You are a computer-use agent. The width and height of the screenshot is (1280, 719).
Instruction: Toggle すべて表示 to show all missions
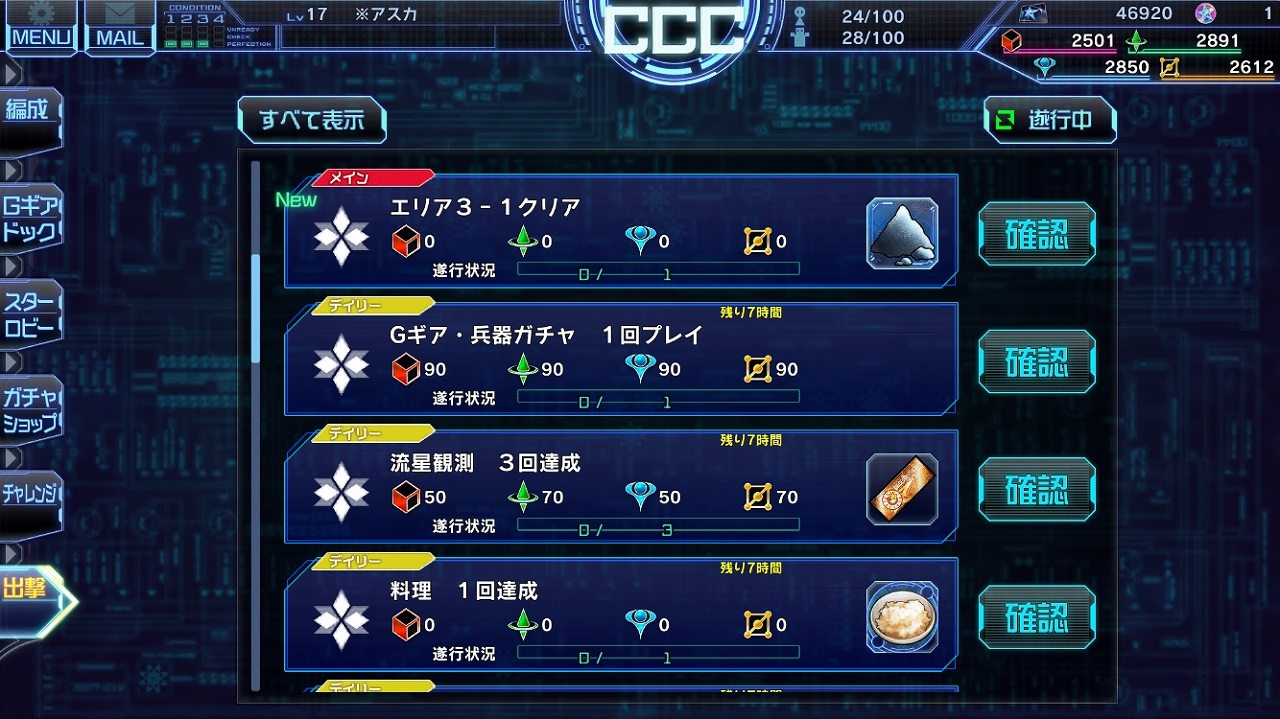tap(312, 120)
